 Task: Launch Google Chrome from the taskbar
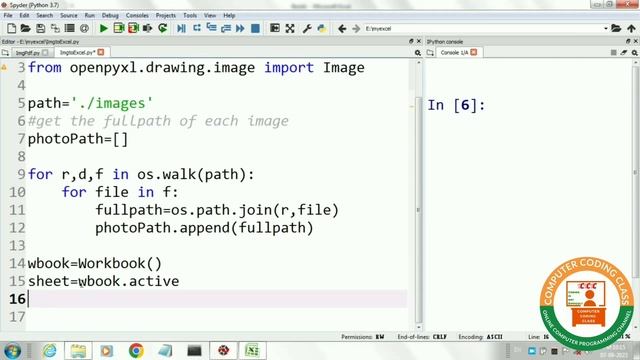coord(136,351)
